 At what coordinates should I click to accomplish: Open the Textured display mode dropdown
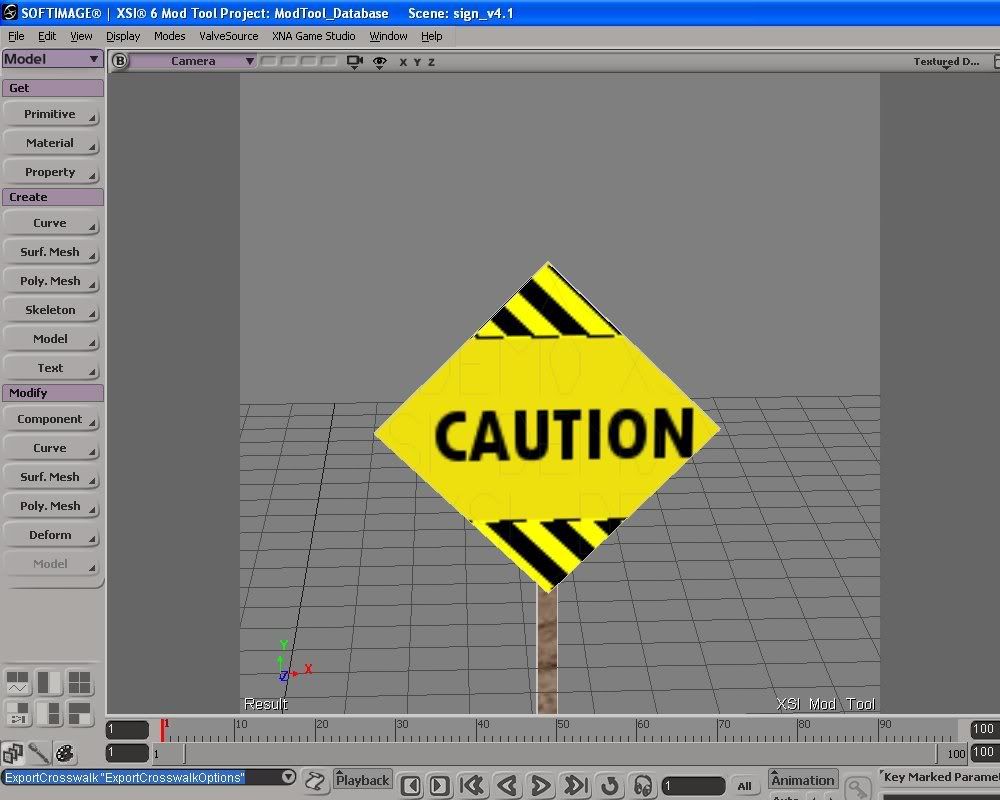tap(946, 61)
